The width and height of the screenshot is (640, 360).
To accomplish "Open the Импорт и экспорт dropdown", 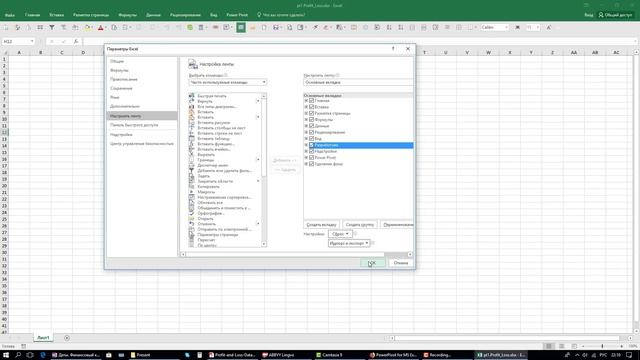I will point(349,243).
